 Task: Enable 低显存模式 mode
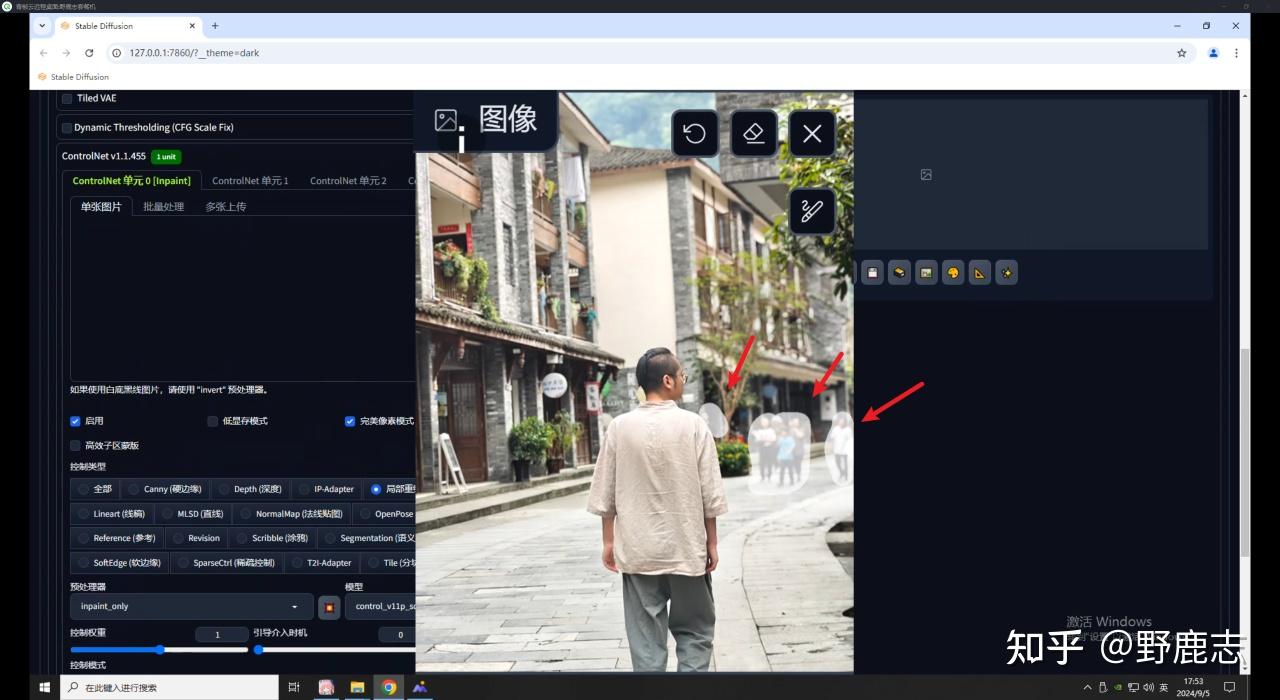(212, 421)
